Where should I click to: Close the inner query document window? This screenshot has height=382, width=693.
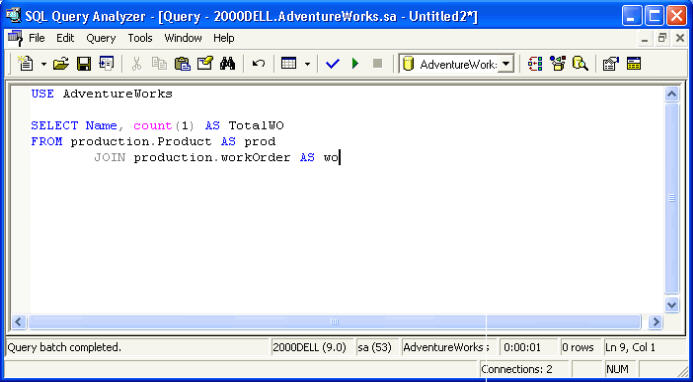point(680,39)
